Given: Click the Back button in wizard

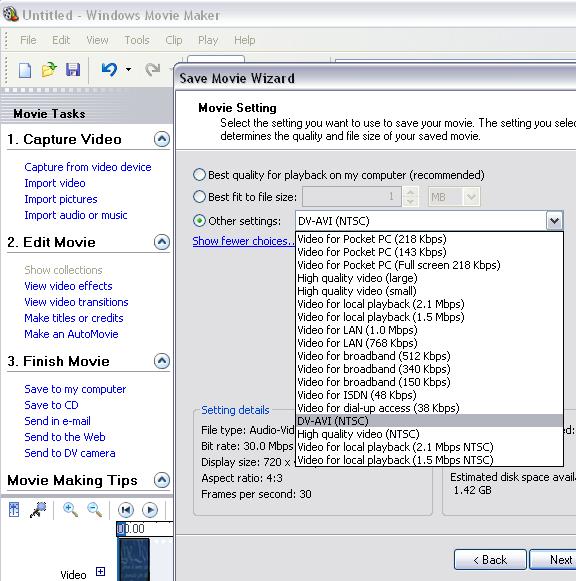Looking at the screenshot, I should click(x=490, y=560).
